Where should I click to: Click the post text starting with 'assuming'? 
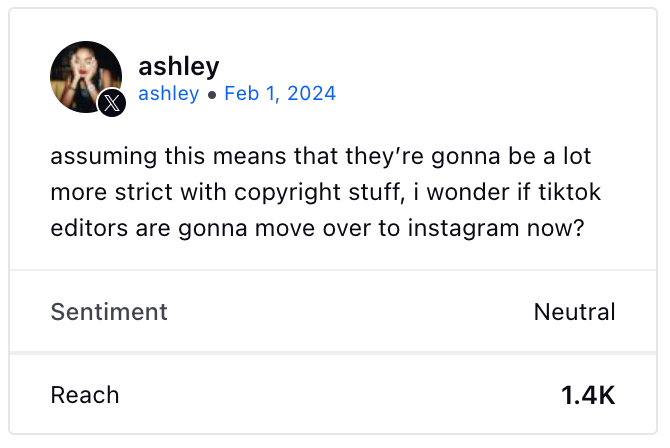coord(326,192)
